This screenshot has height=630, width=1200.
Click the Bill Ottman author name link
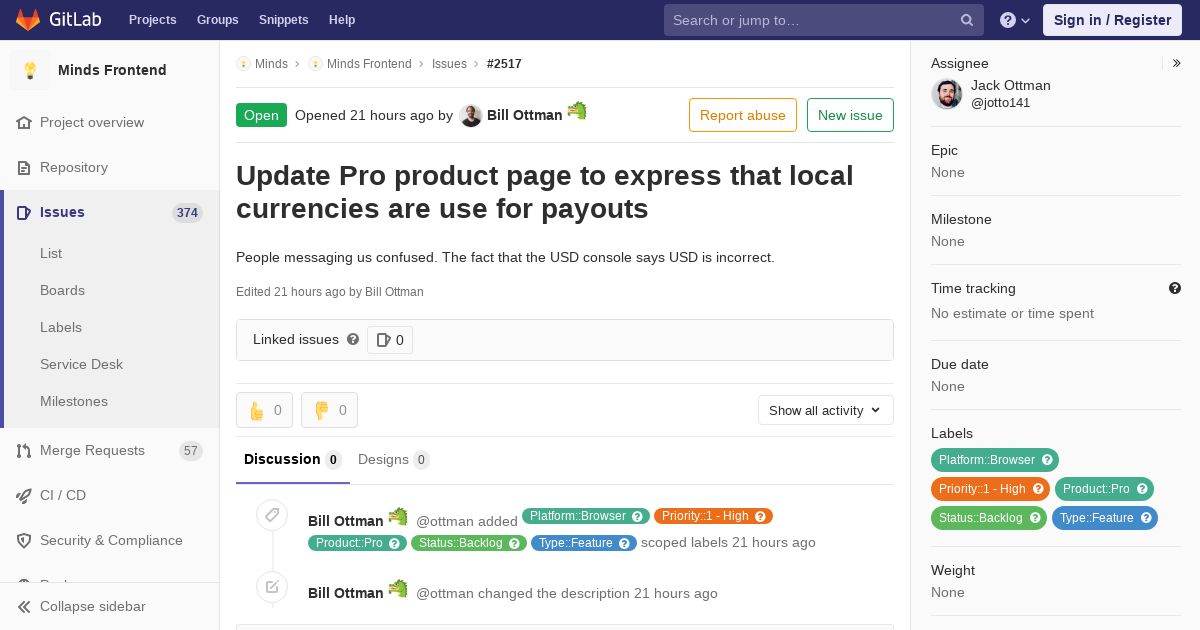(x=524, y=115)
